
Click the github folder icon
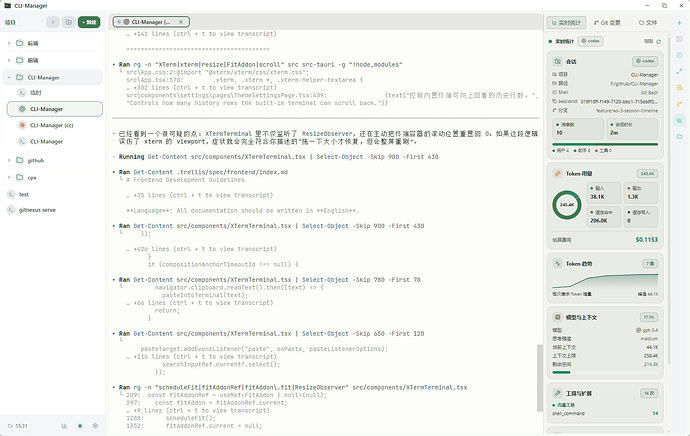[19, 160]
